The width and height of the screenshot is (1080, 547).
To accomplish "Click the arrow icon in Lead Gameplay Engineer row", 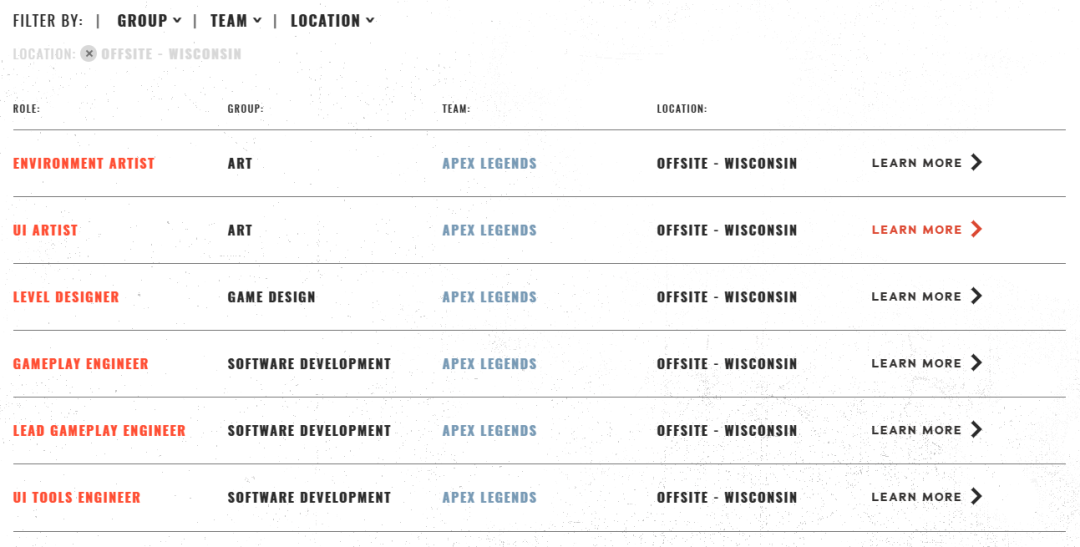I will point(976,430).
